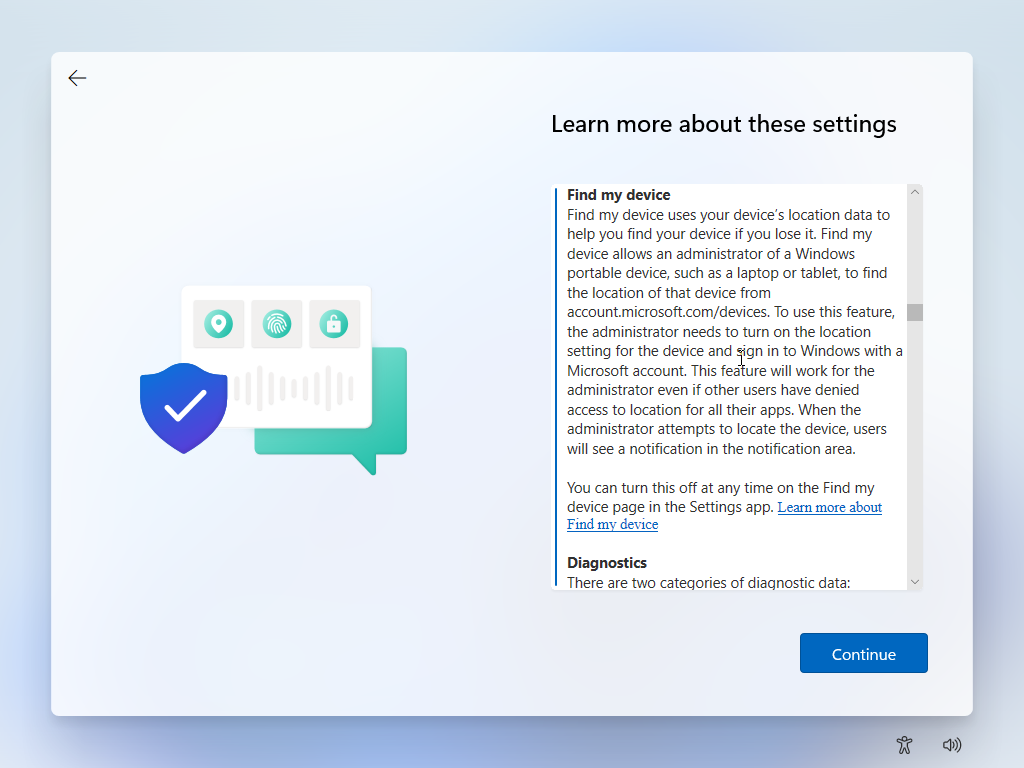Click the blue shield checkmark icon
The image size is (1024, 768).
(183, 407)
